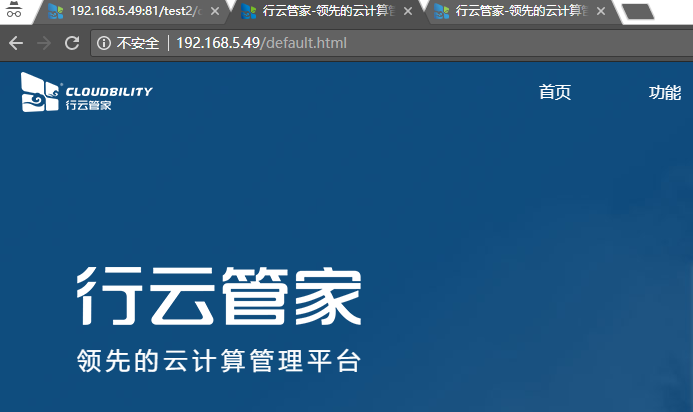This screenshot has height=412, width=693.
Task: Select the second 行云管家 tab
Action: coord(326,11)
